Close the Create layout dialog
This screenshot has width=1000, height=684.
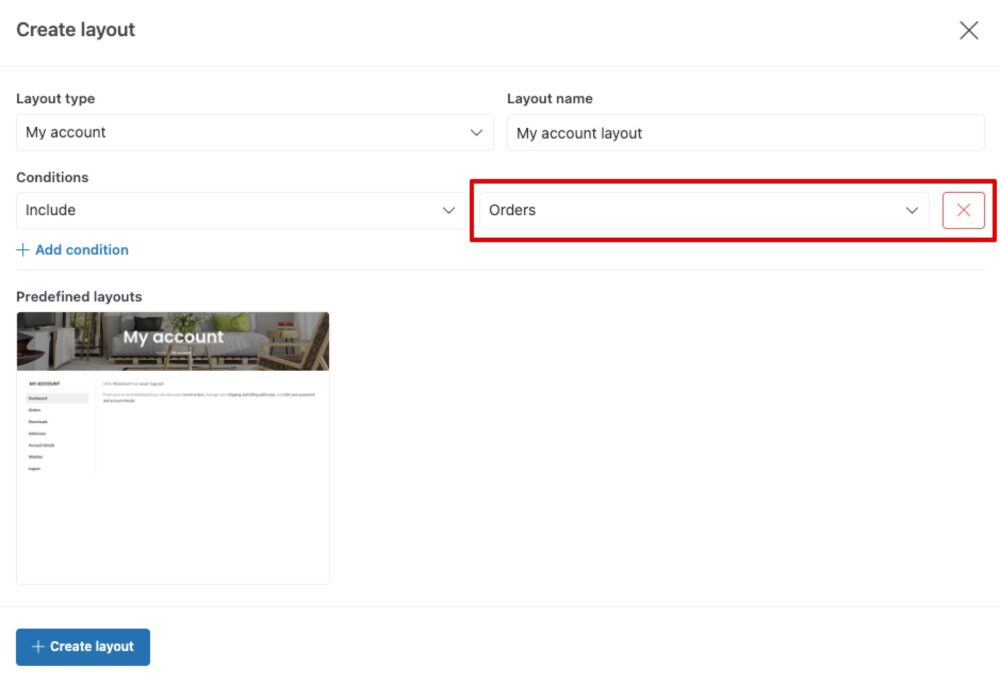pos(968,30)
